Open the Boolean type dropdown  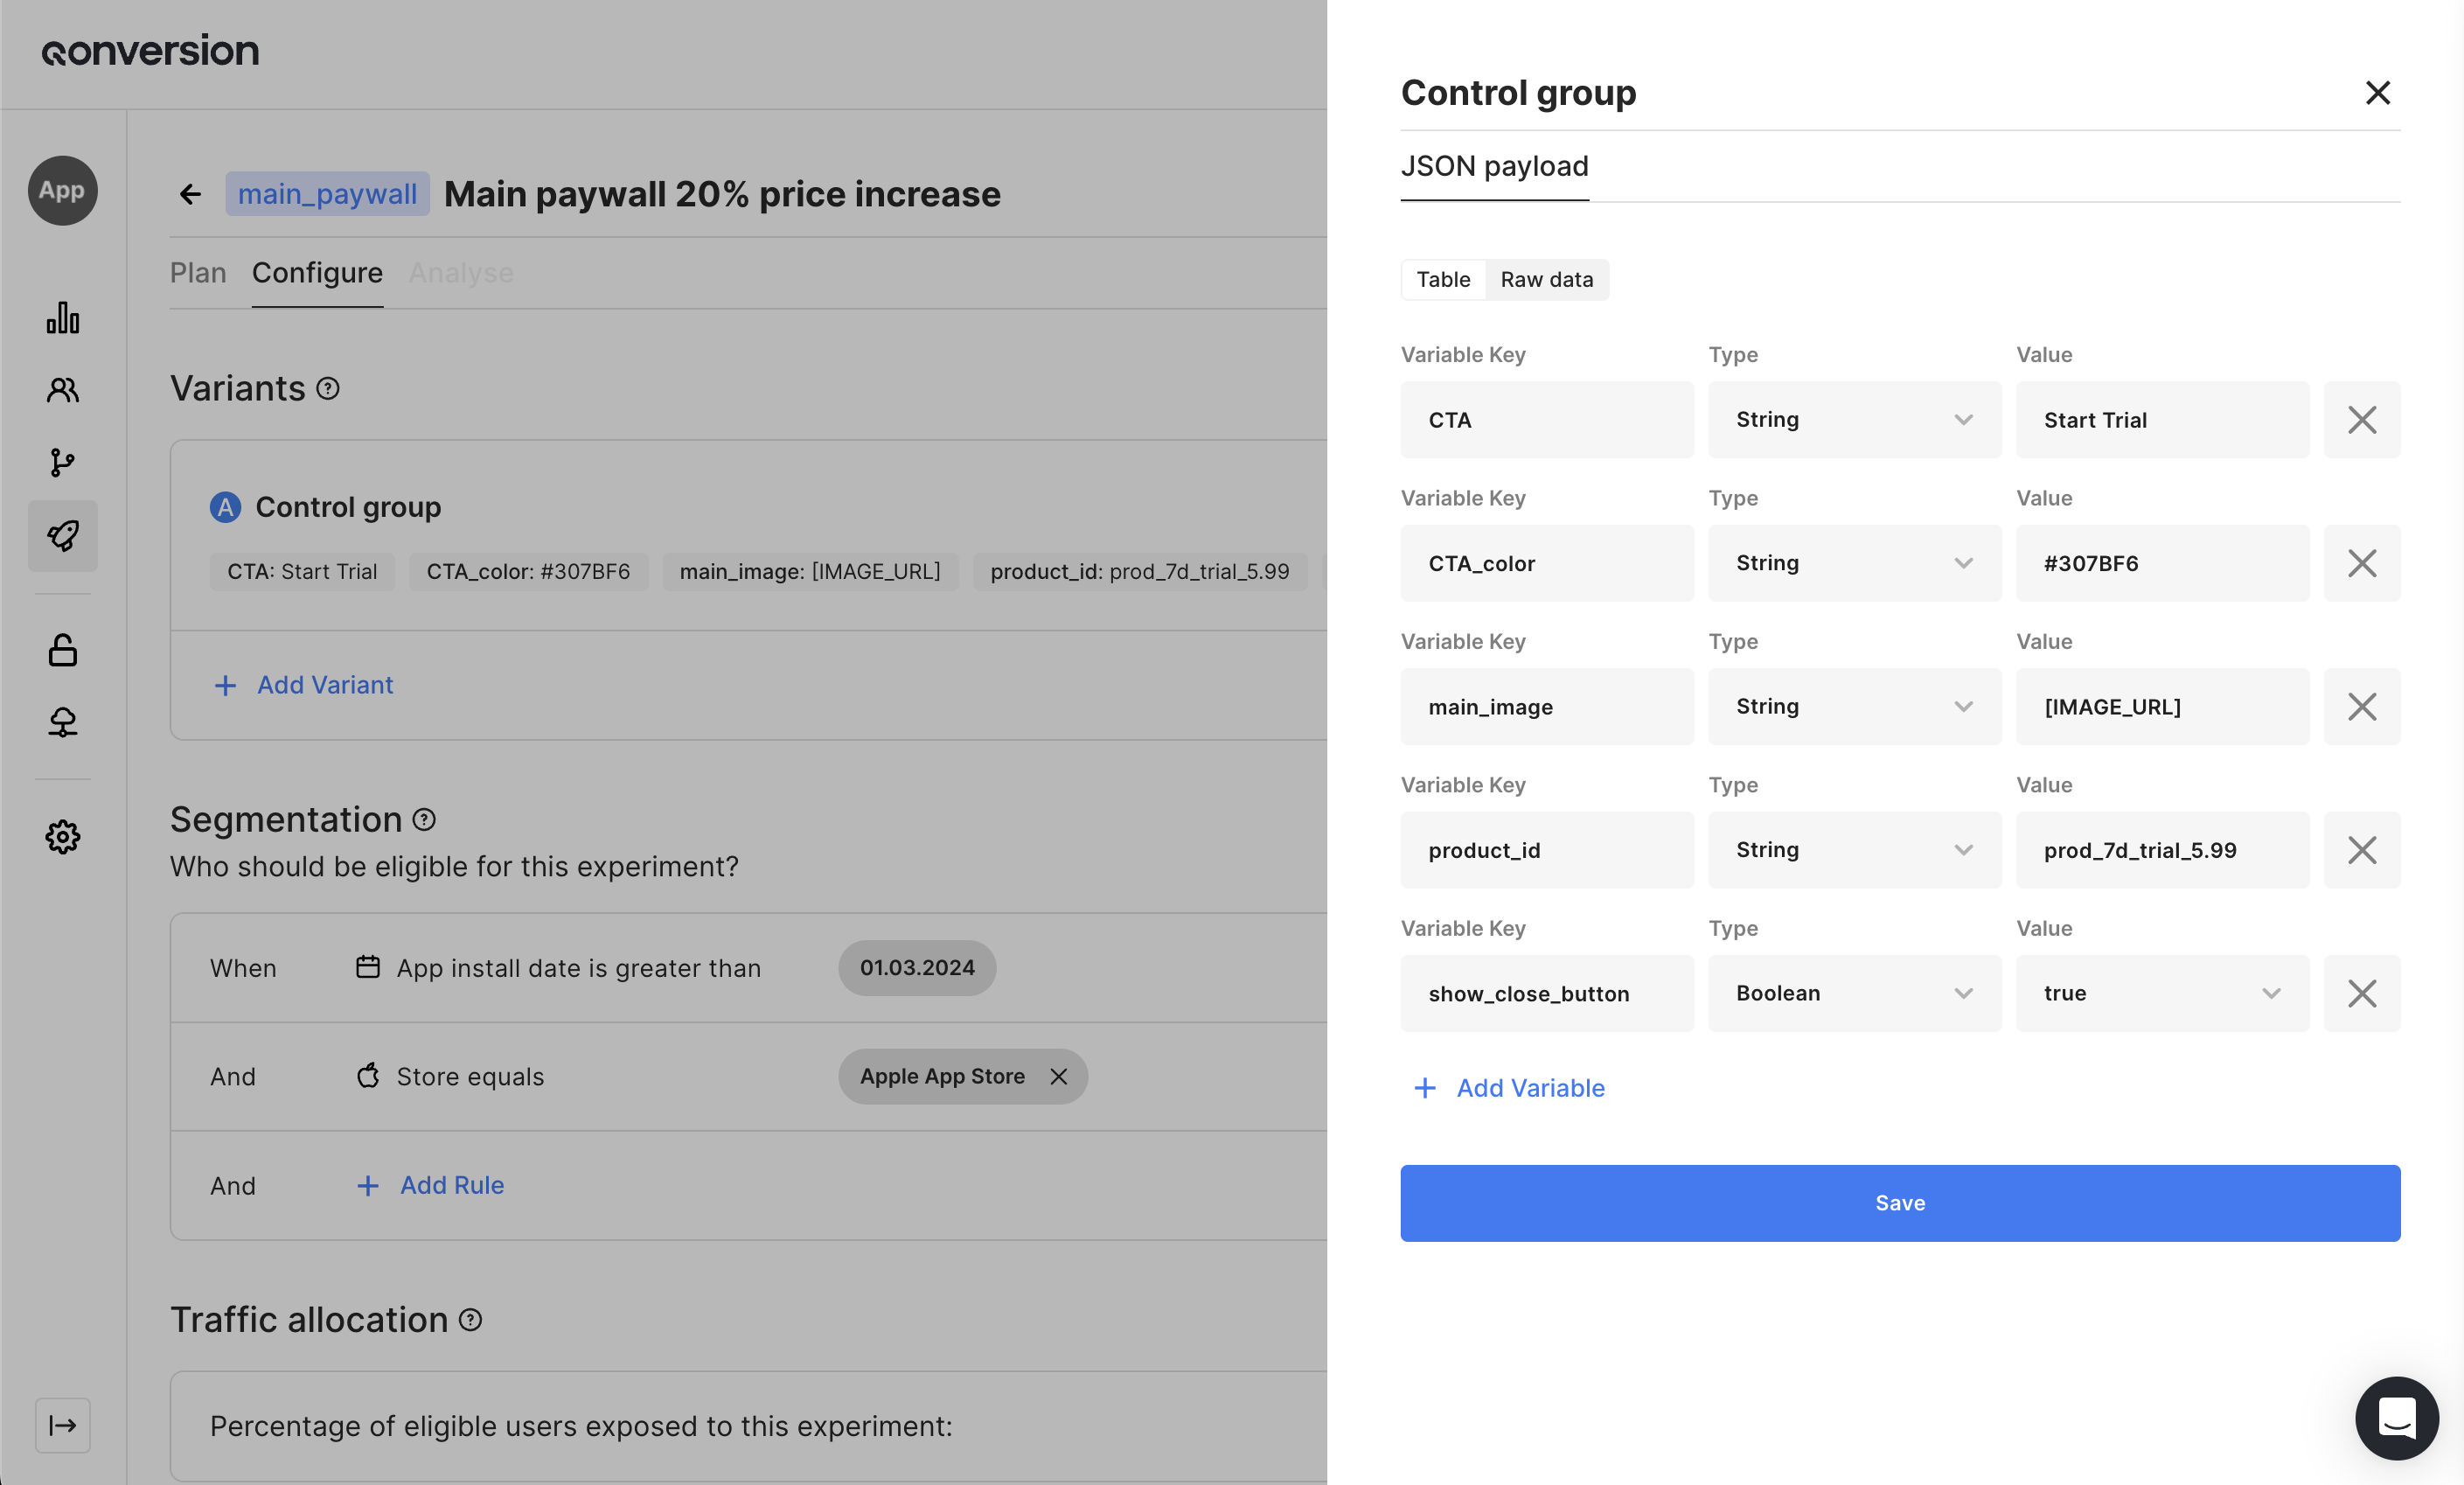coord(1853,993)
